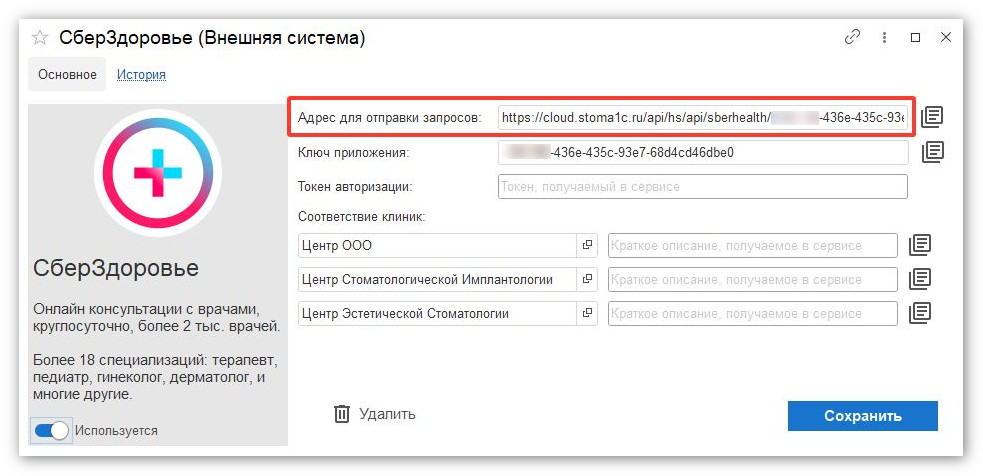This screenshot has height=476, width=983.
Task: Click the Более 18 специализаций paragraph
Action: 155,378
